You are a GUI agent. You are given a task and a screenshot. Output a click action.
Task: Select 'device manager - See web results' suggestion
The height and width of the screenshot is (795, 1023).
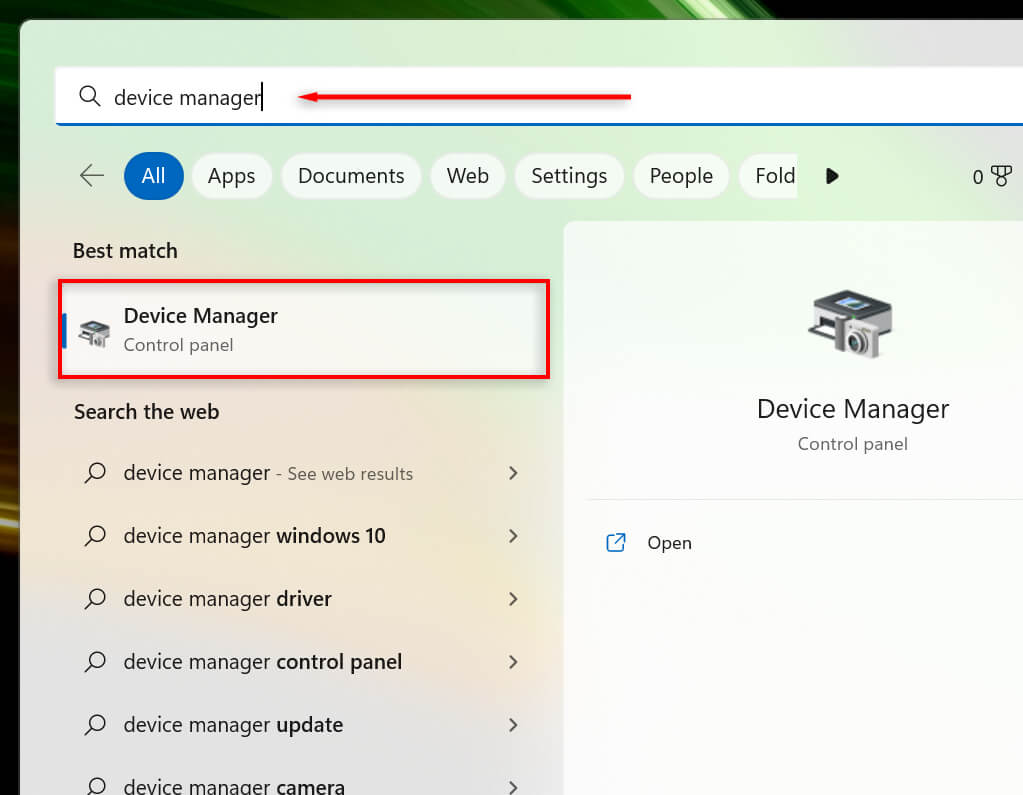pos(304,473)
